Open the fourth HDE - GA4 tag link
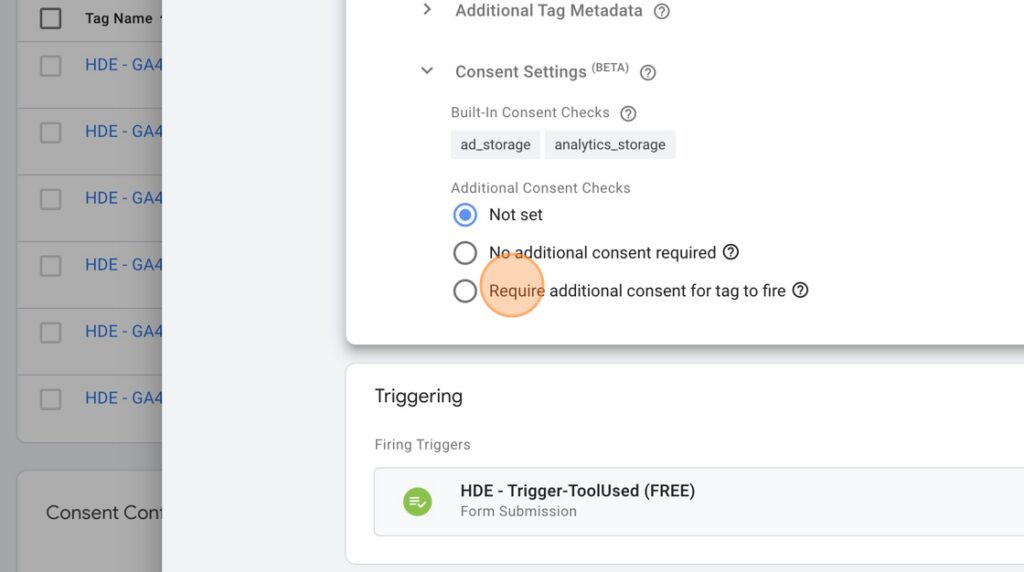The height and width of the screenshot is (572, 1024). pyautogui.click(x=123, y=264)
